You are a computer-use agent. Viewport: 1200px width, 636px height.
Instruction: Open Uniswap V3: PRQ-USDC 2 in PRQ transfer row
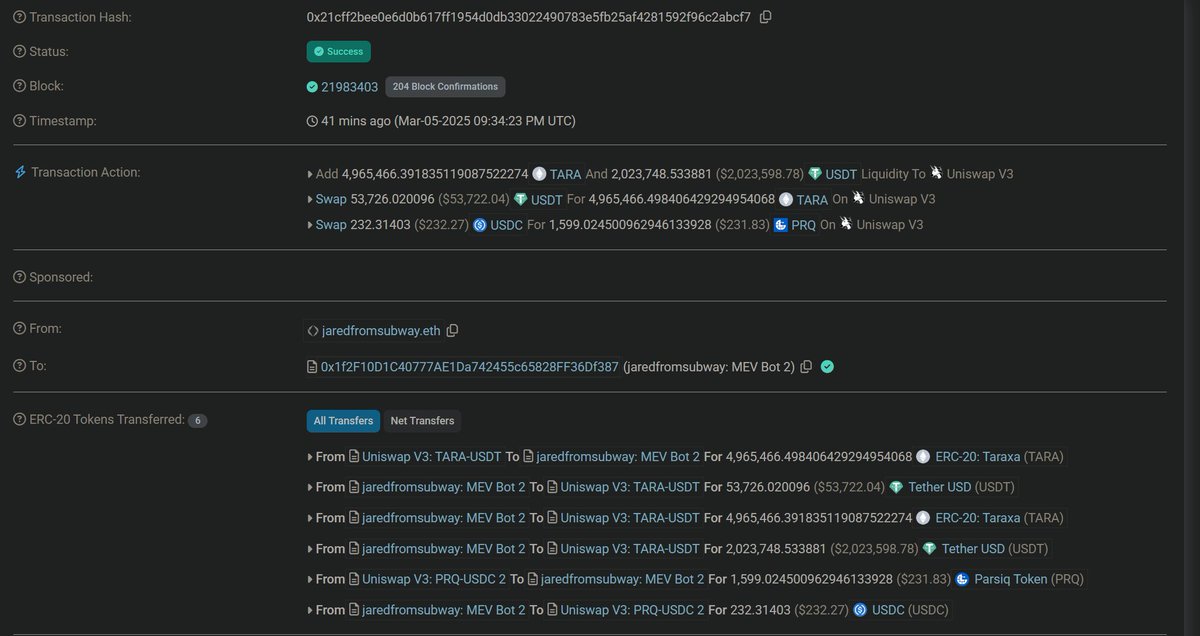tap(433, 579)
